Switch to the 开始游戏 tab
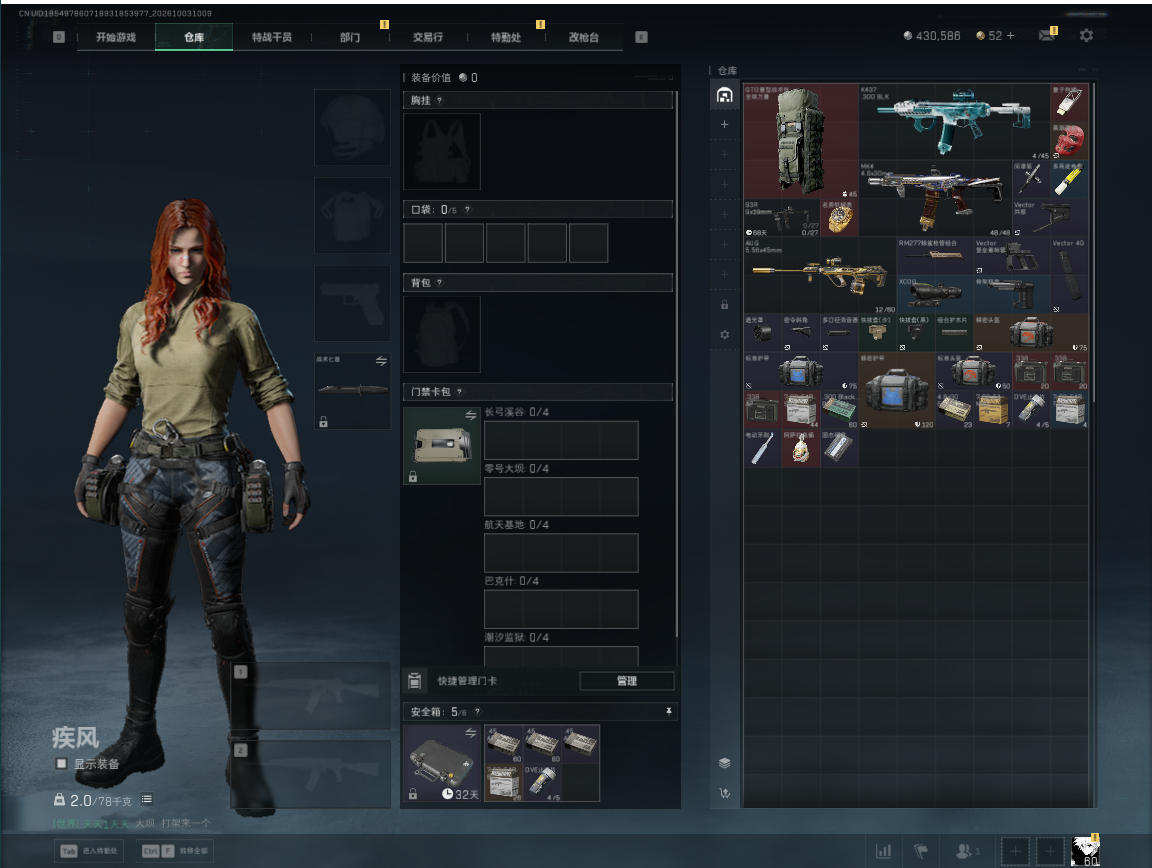The height and width of the screenshot is (868, 1152). pyautogui.click(x=116, y=37)
